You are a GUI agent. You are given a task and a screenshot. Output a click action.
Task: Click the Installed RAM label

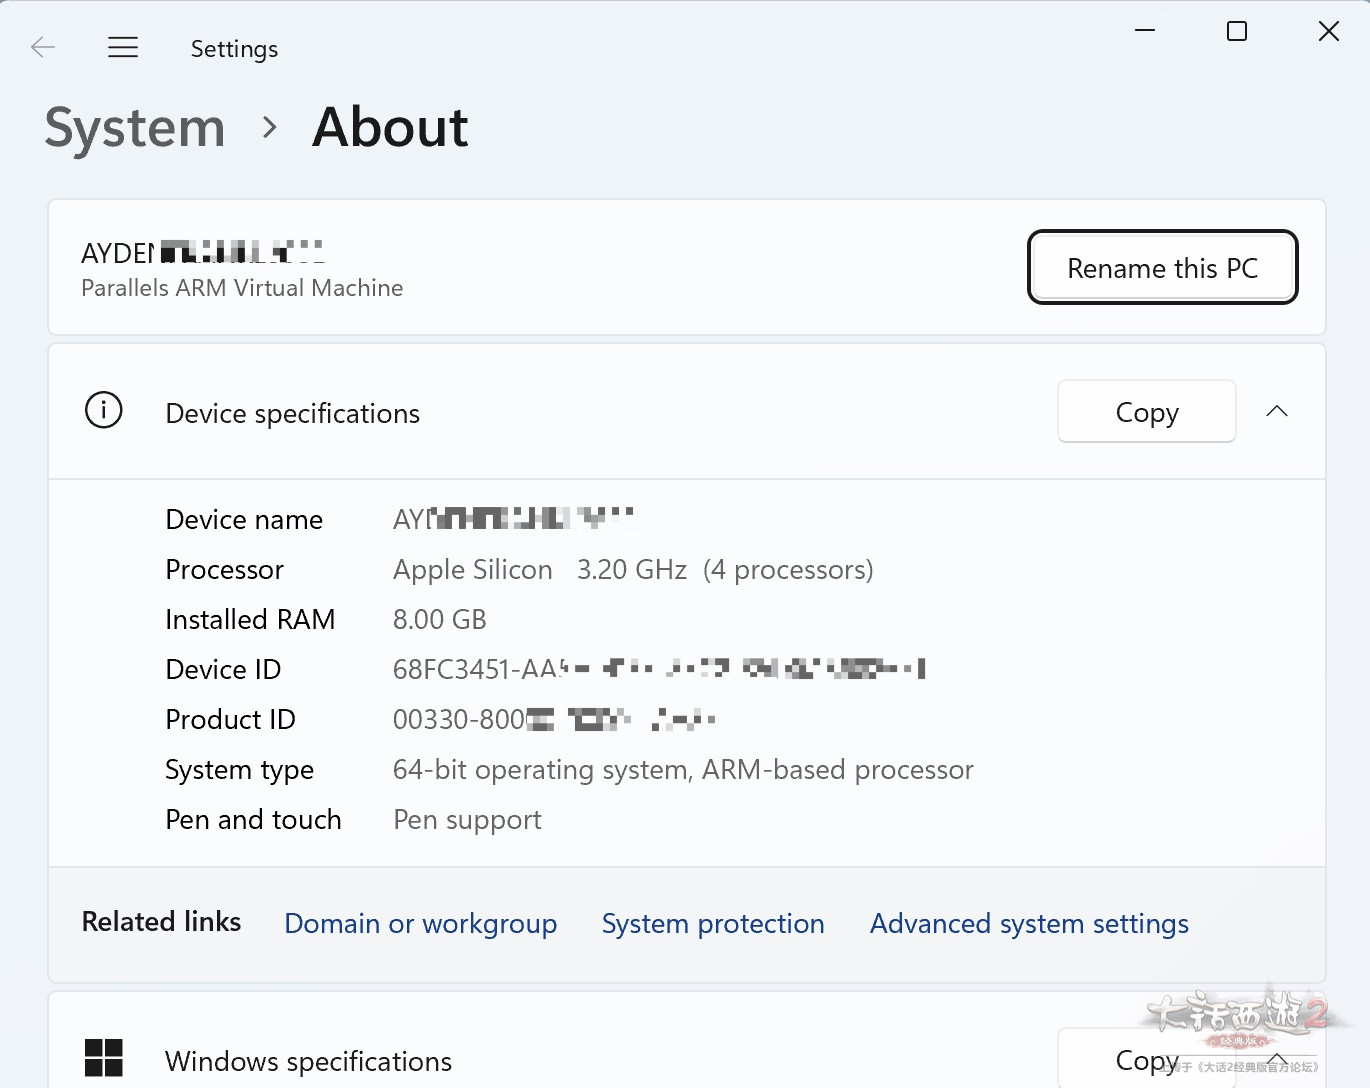(250, 620)
